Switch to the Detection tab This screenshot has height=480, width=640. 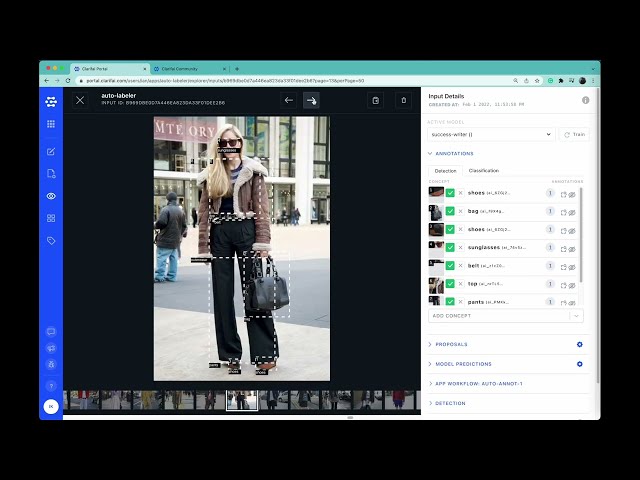tap(445, 171)
